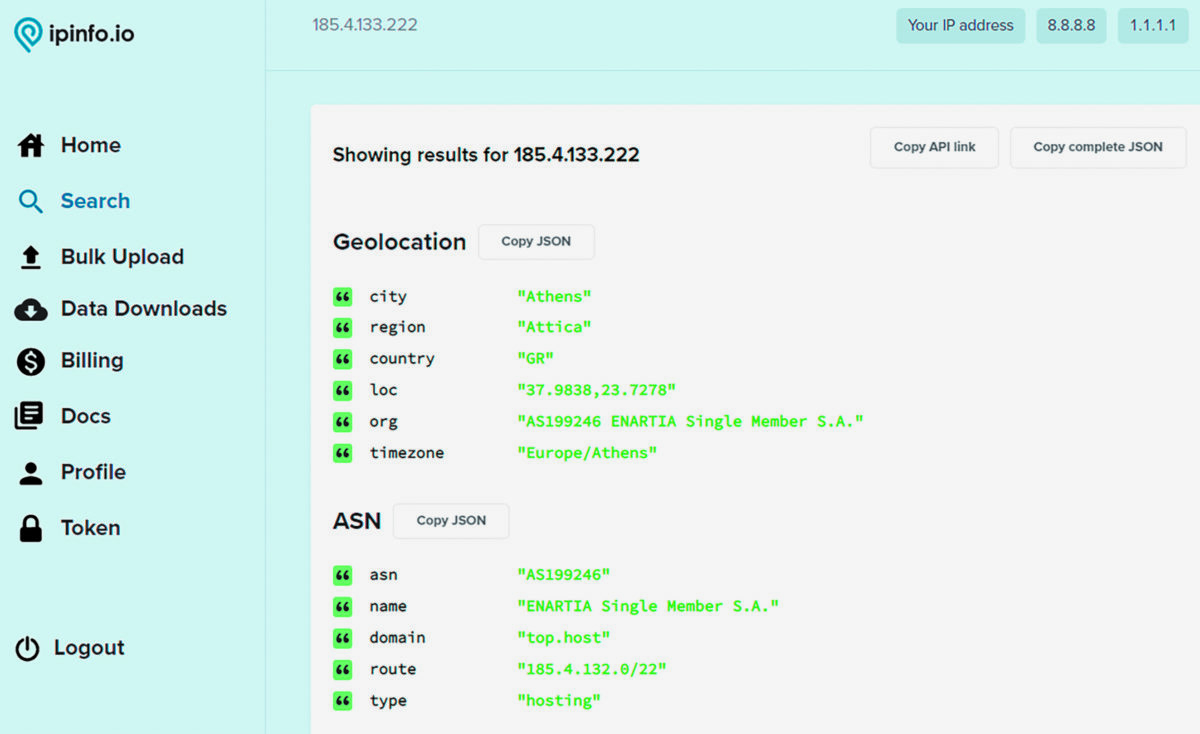Viewport: 1200px width, 734px height.
Task: Click the region value "Attica"
Action: coord(555,328)
